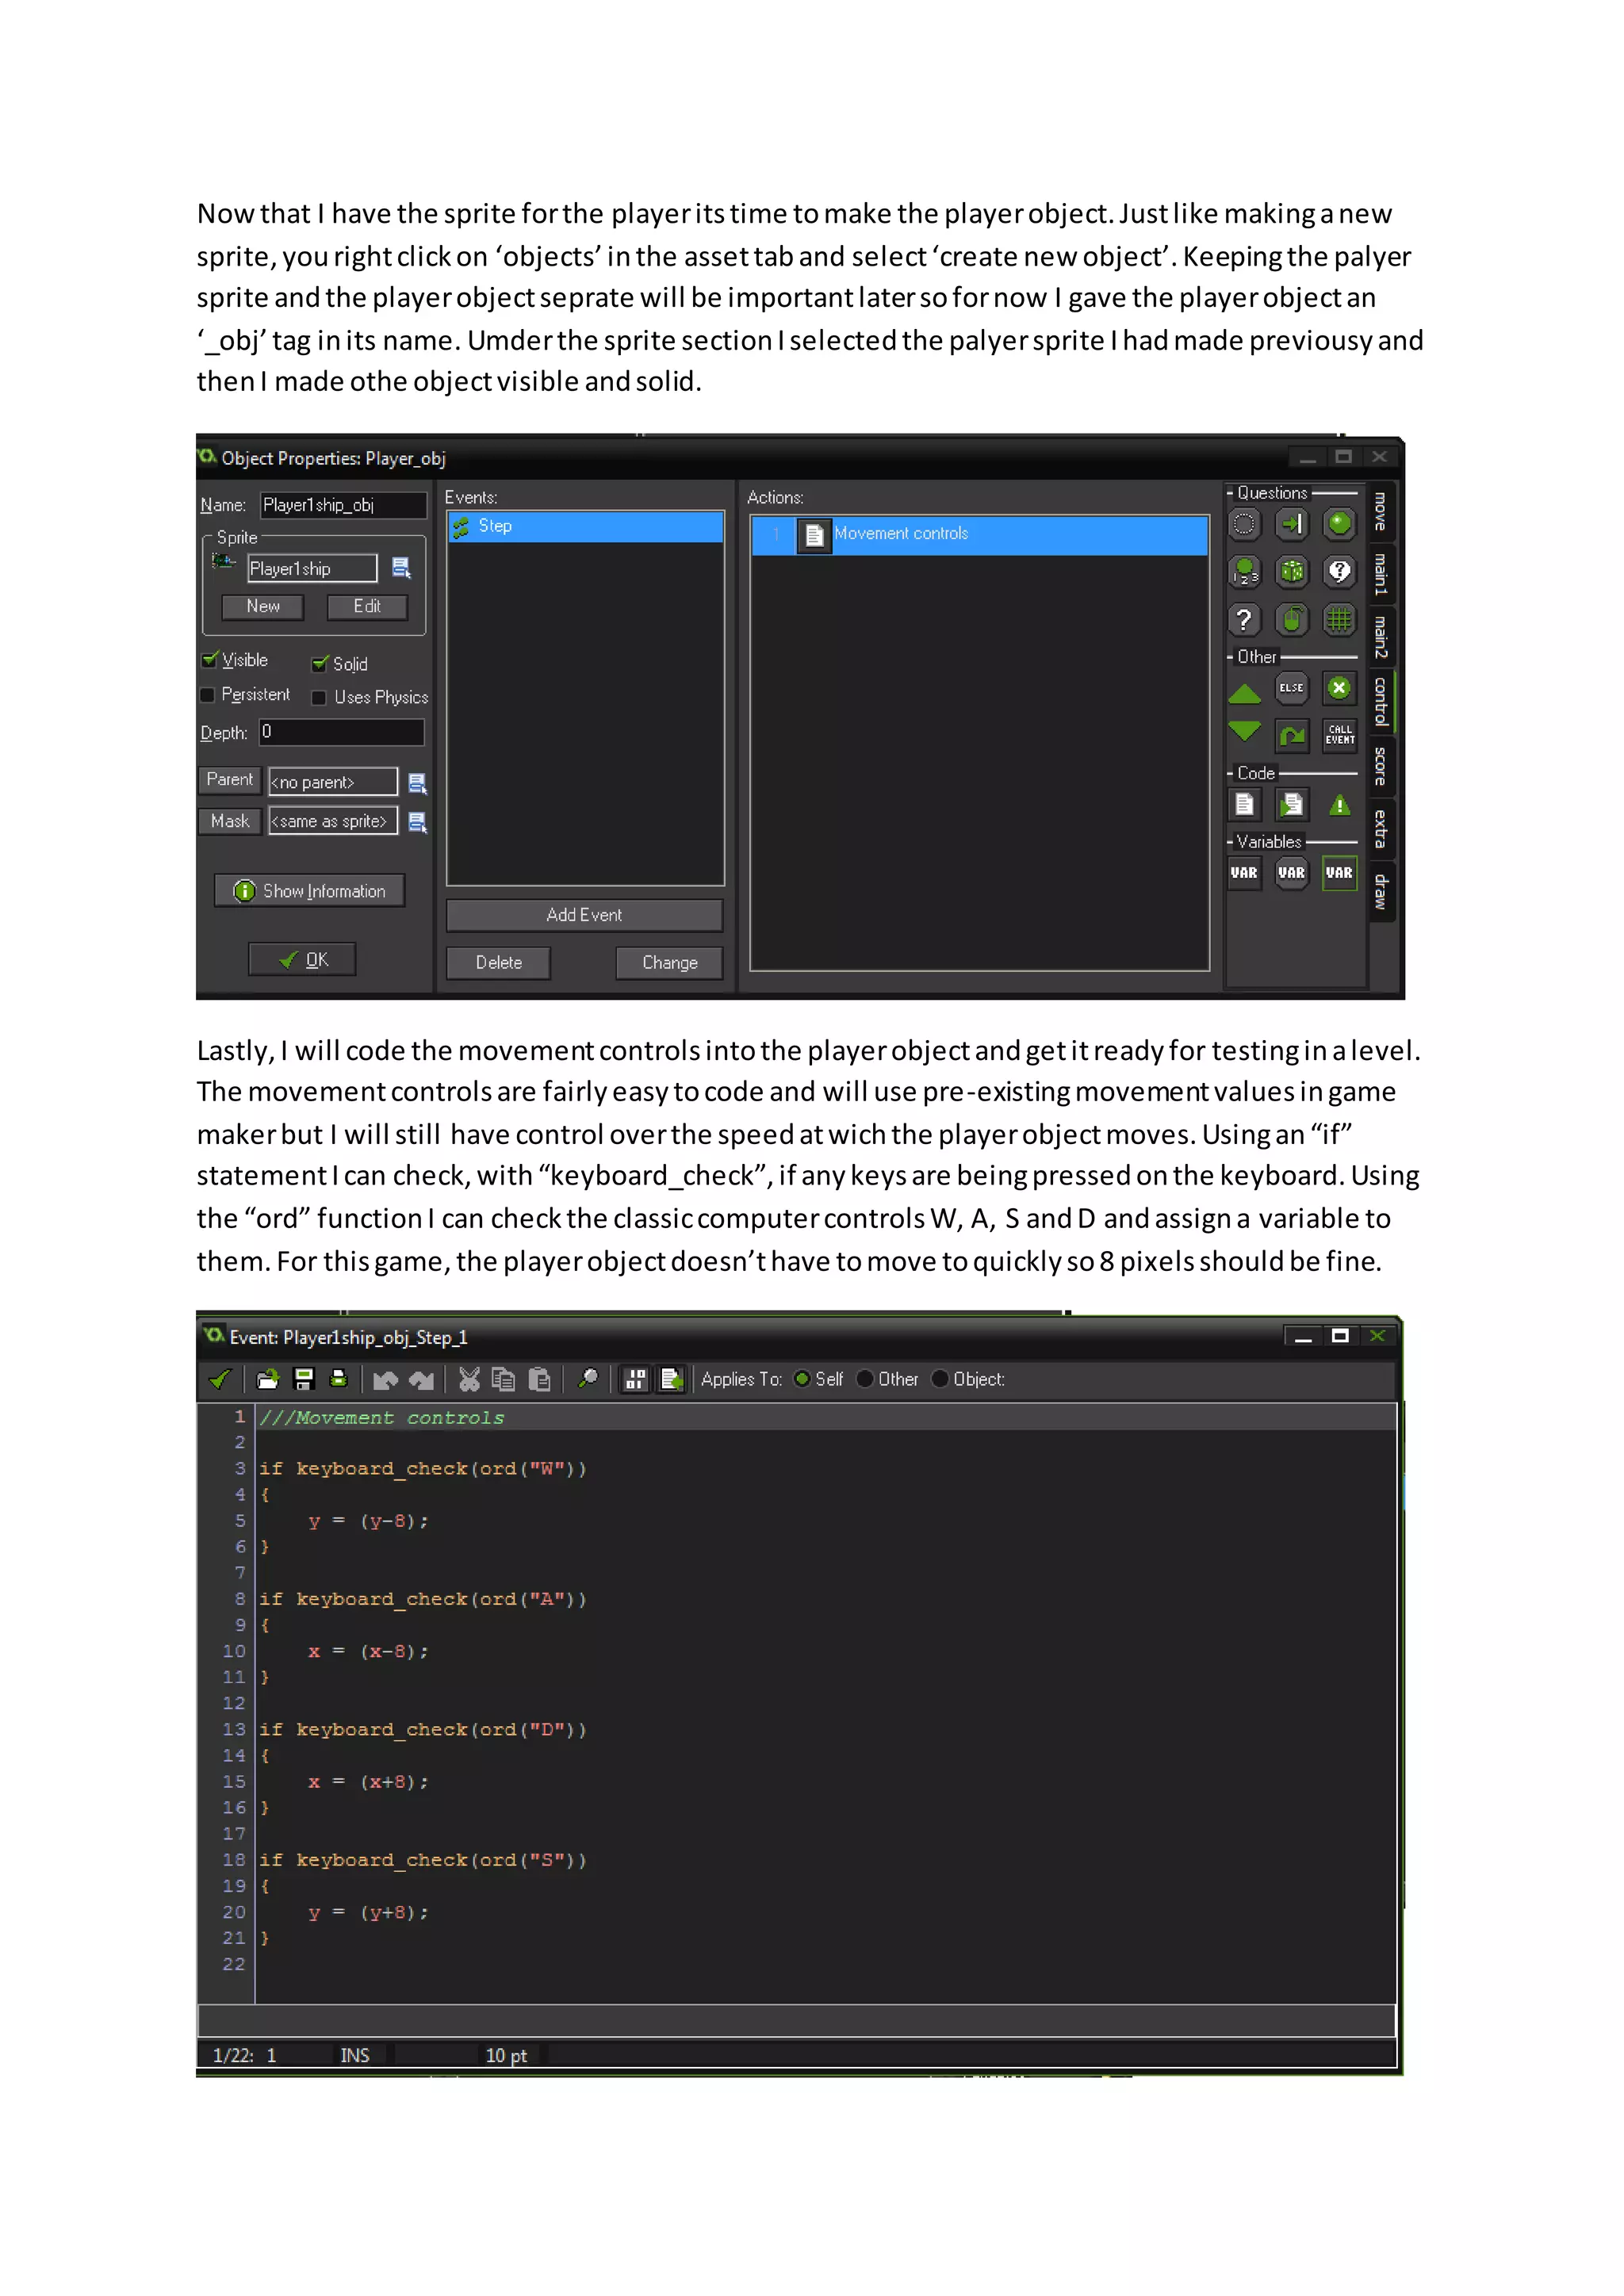Switch to the move actions tab
1624x2296 pixels.
click(x=1380, y=512)
